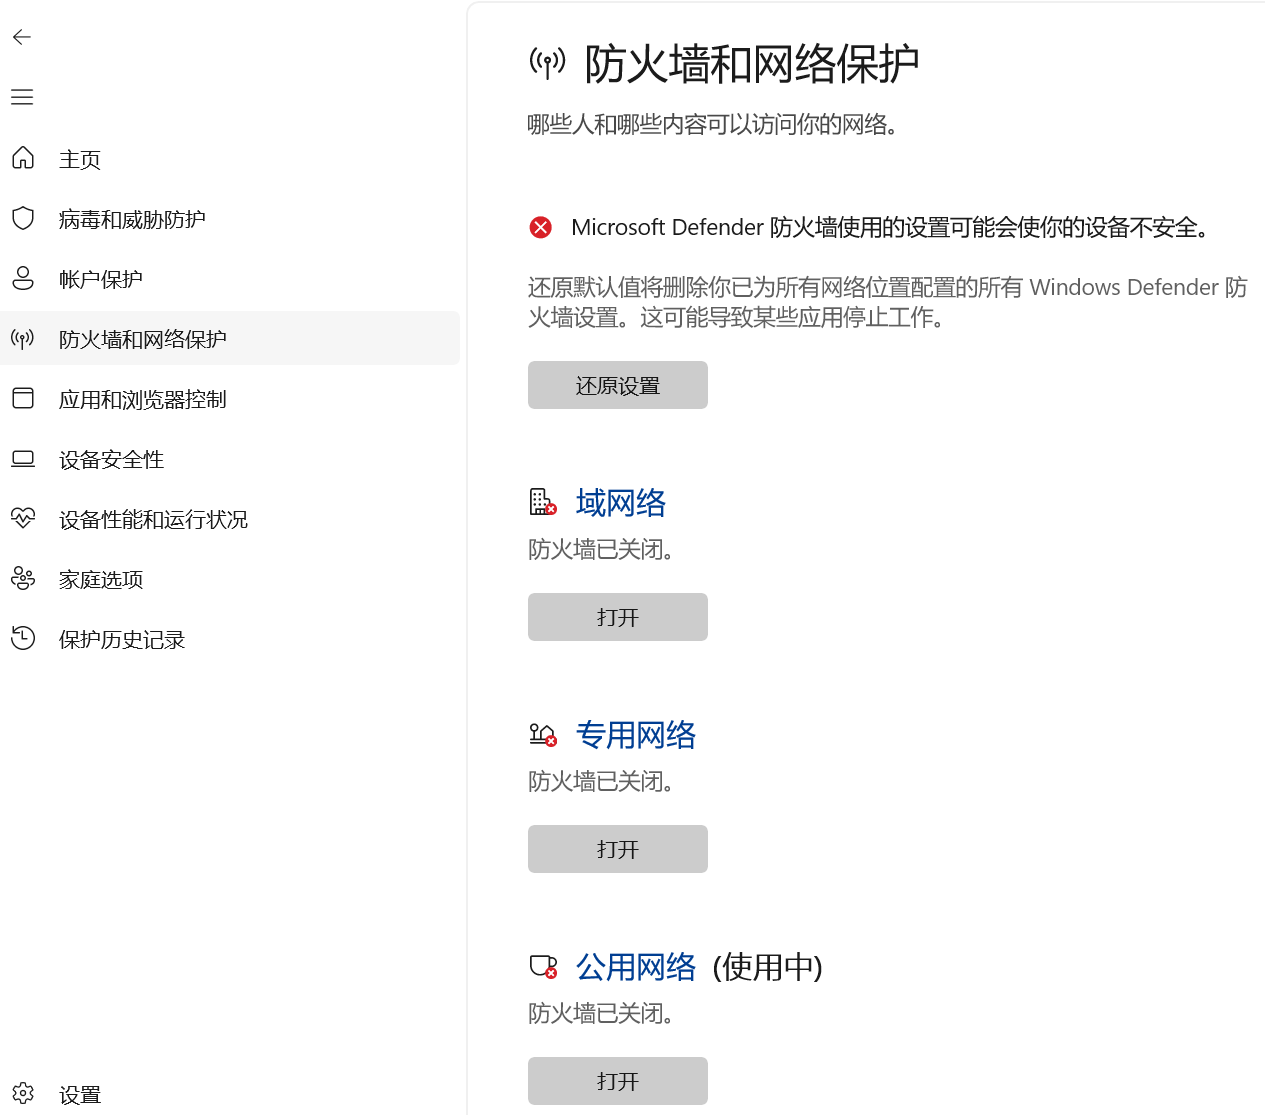Click the red error icon next to Defender warning
Image resolution: width=1265 pixels, height=1115 pixels.
pyautogui.click(x=541, y=227)
